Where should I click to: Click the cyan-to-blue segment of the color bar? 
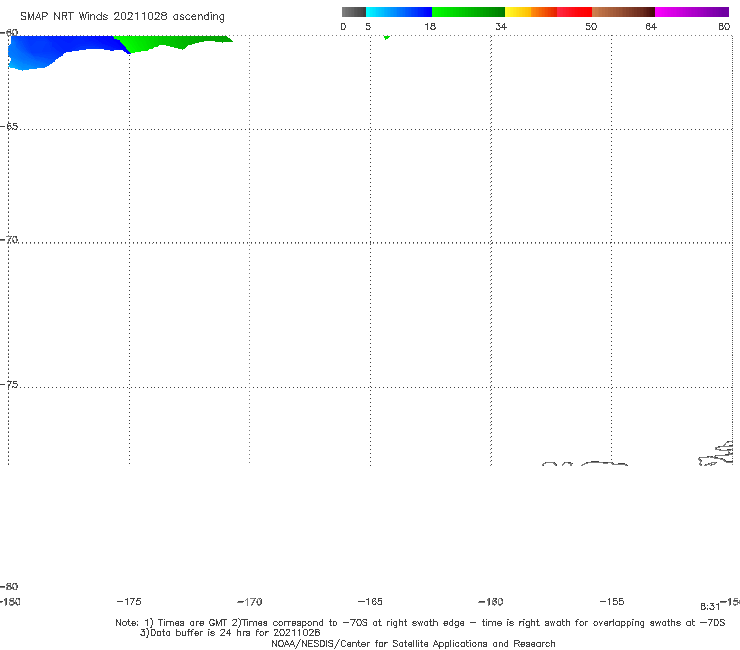[399, 12]
